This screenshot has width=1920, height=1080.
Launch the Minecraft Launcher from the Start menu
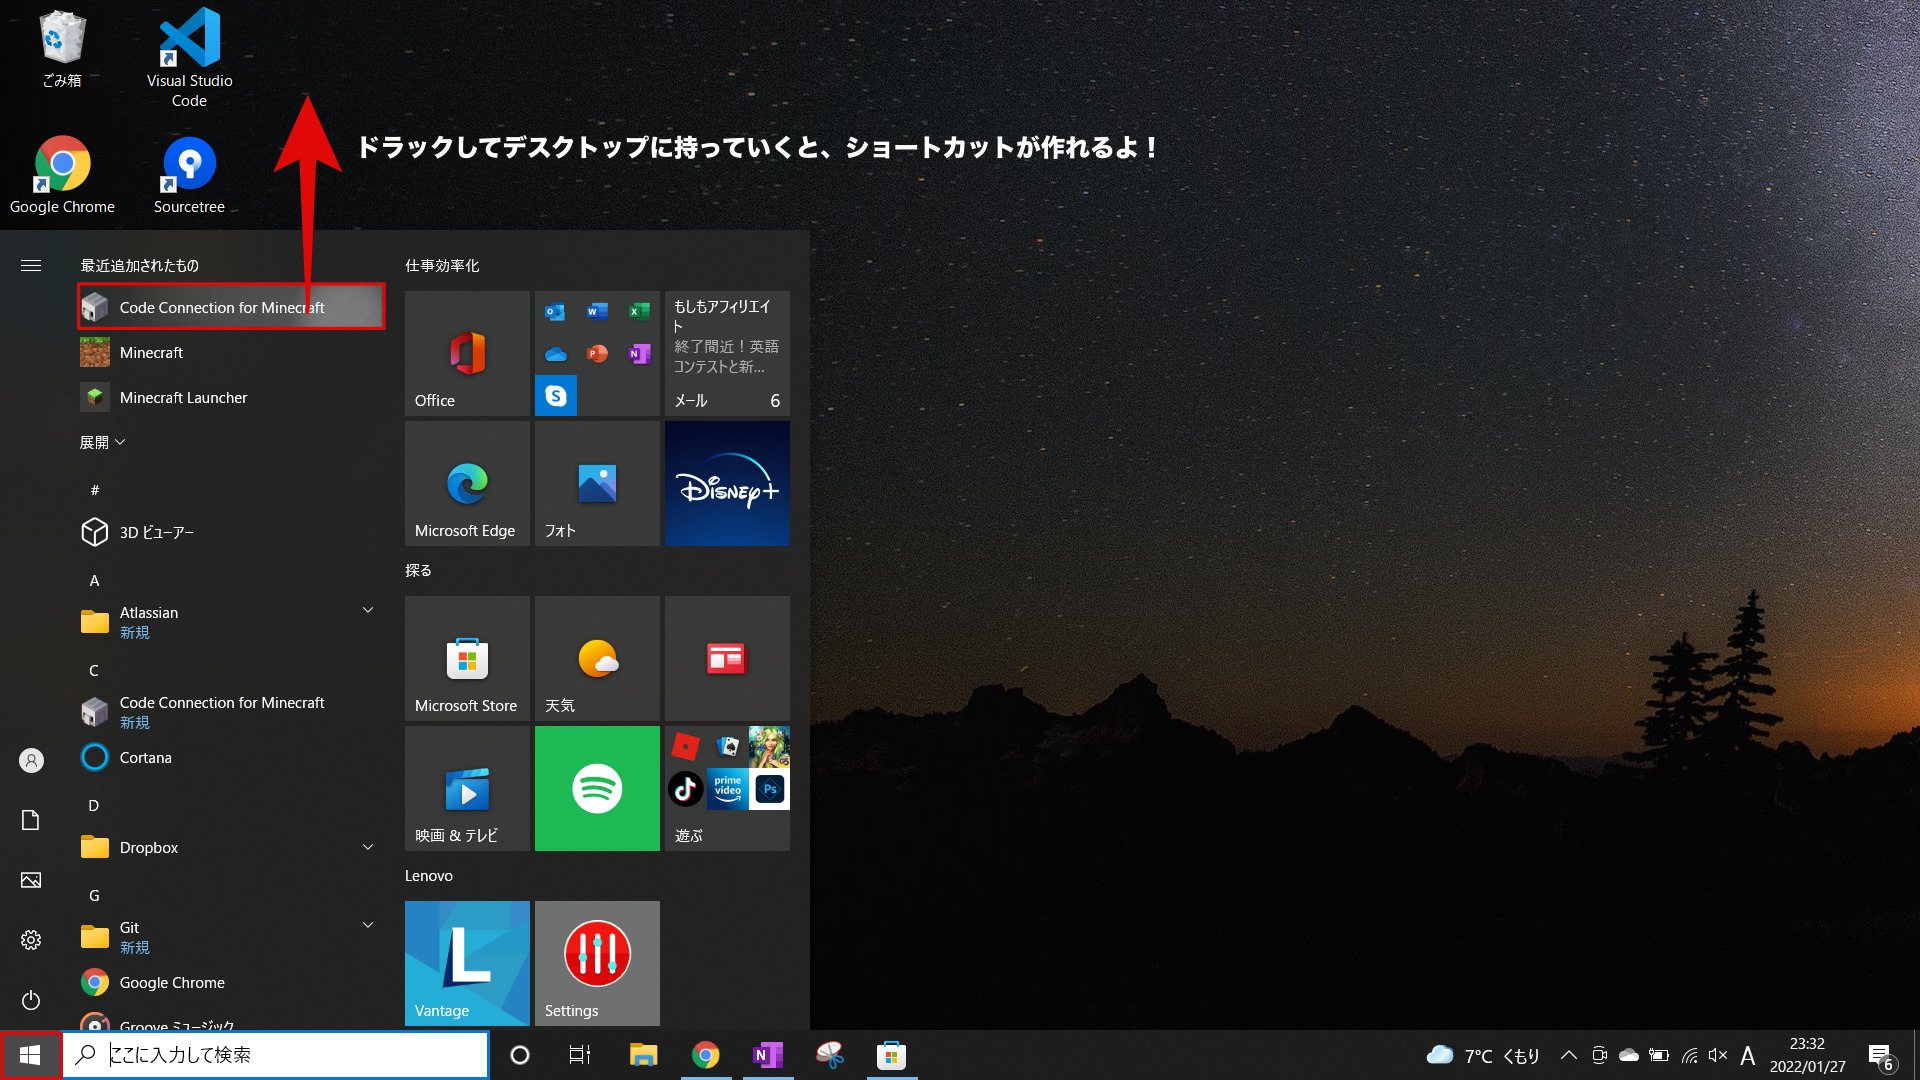[183, 397]
